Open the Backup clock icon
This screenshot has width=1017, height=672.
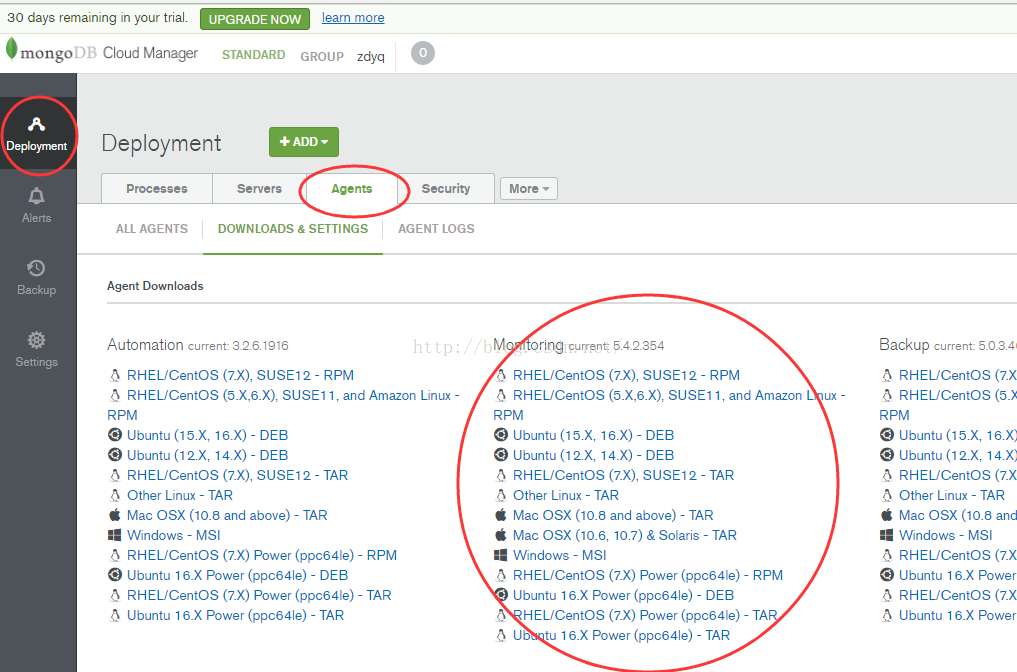pos(36,268)
